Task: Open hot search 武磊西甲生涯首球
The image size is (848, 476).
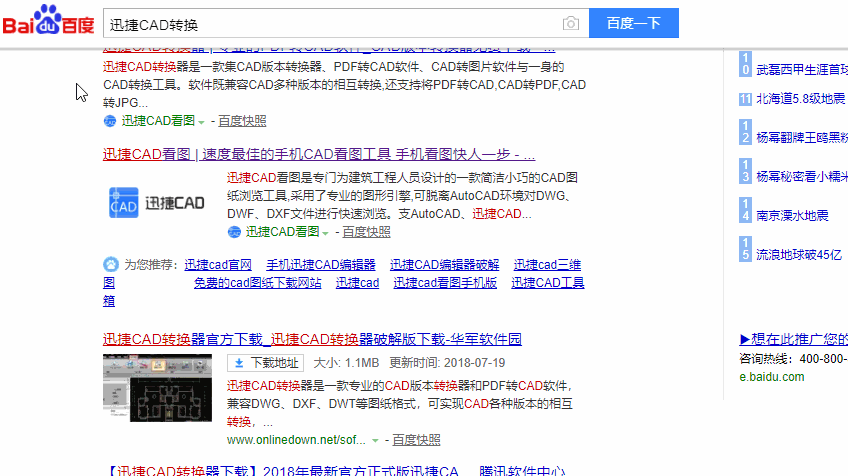Action: click(802, 70)
